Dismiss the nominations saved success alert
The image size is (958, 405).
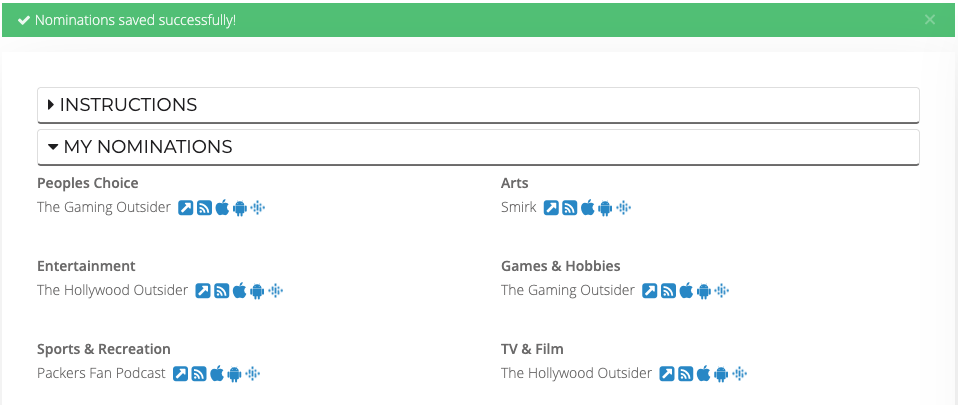click(930, 20)
